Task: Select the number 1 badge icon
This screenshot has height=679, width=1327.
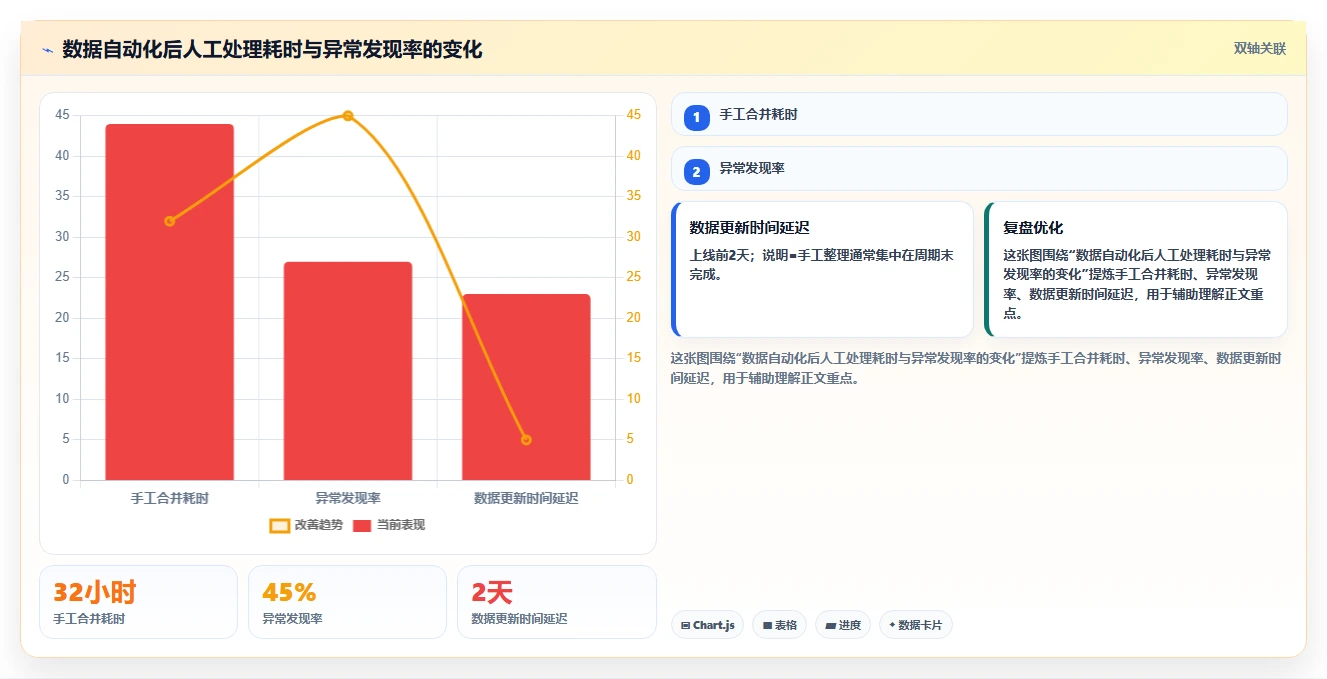Action: click(x=697, y=118)
